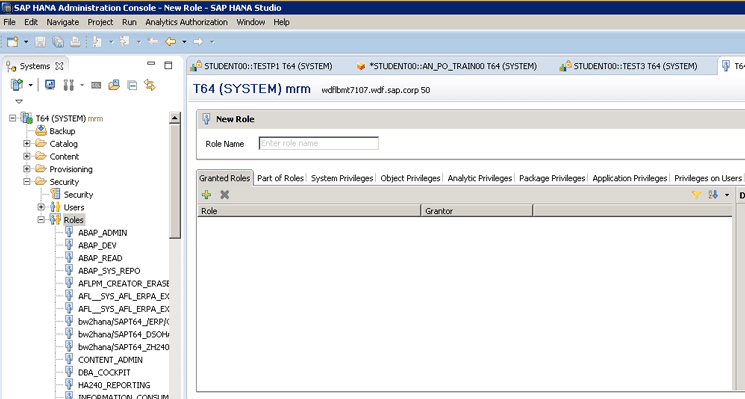
Task: Close the Systems view tab
Action: click(x=59, y=66)
